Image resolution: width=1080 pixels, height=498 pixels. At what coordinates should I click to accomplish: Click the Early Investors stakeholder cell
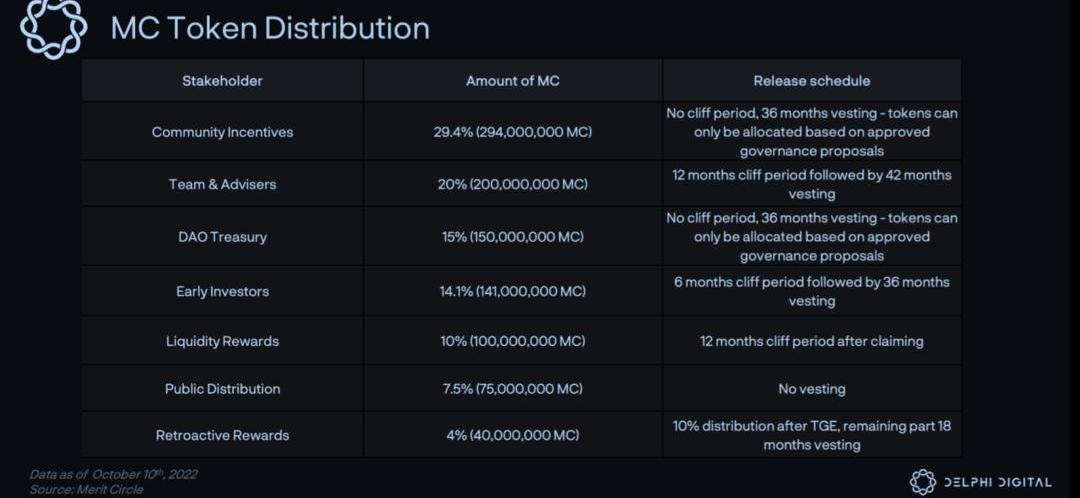(222, 292)
